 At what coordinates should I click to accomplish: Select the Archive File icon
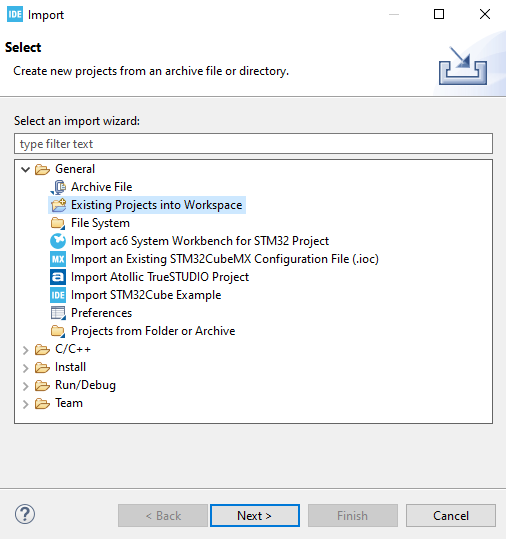tap(58, 187)
